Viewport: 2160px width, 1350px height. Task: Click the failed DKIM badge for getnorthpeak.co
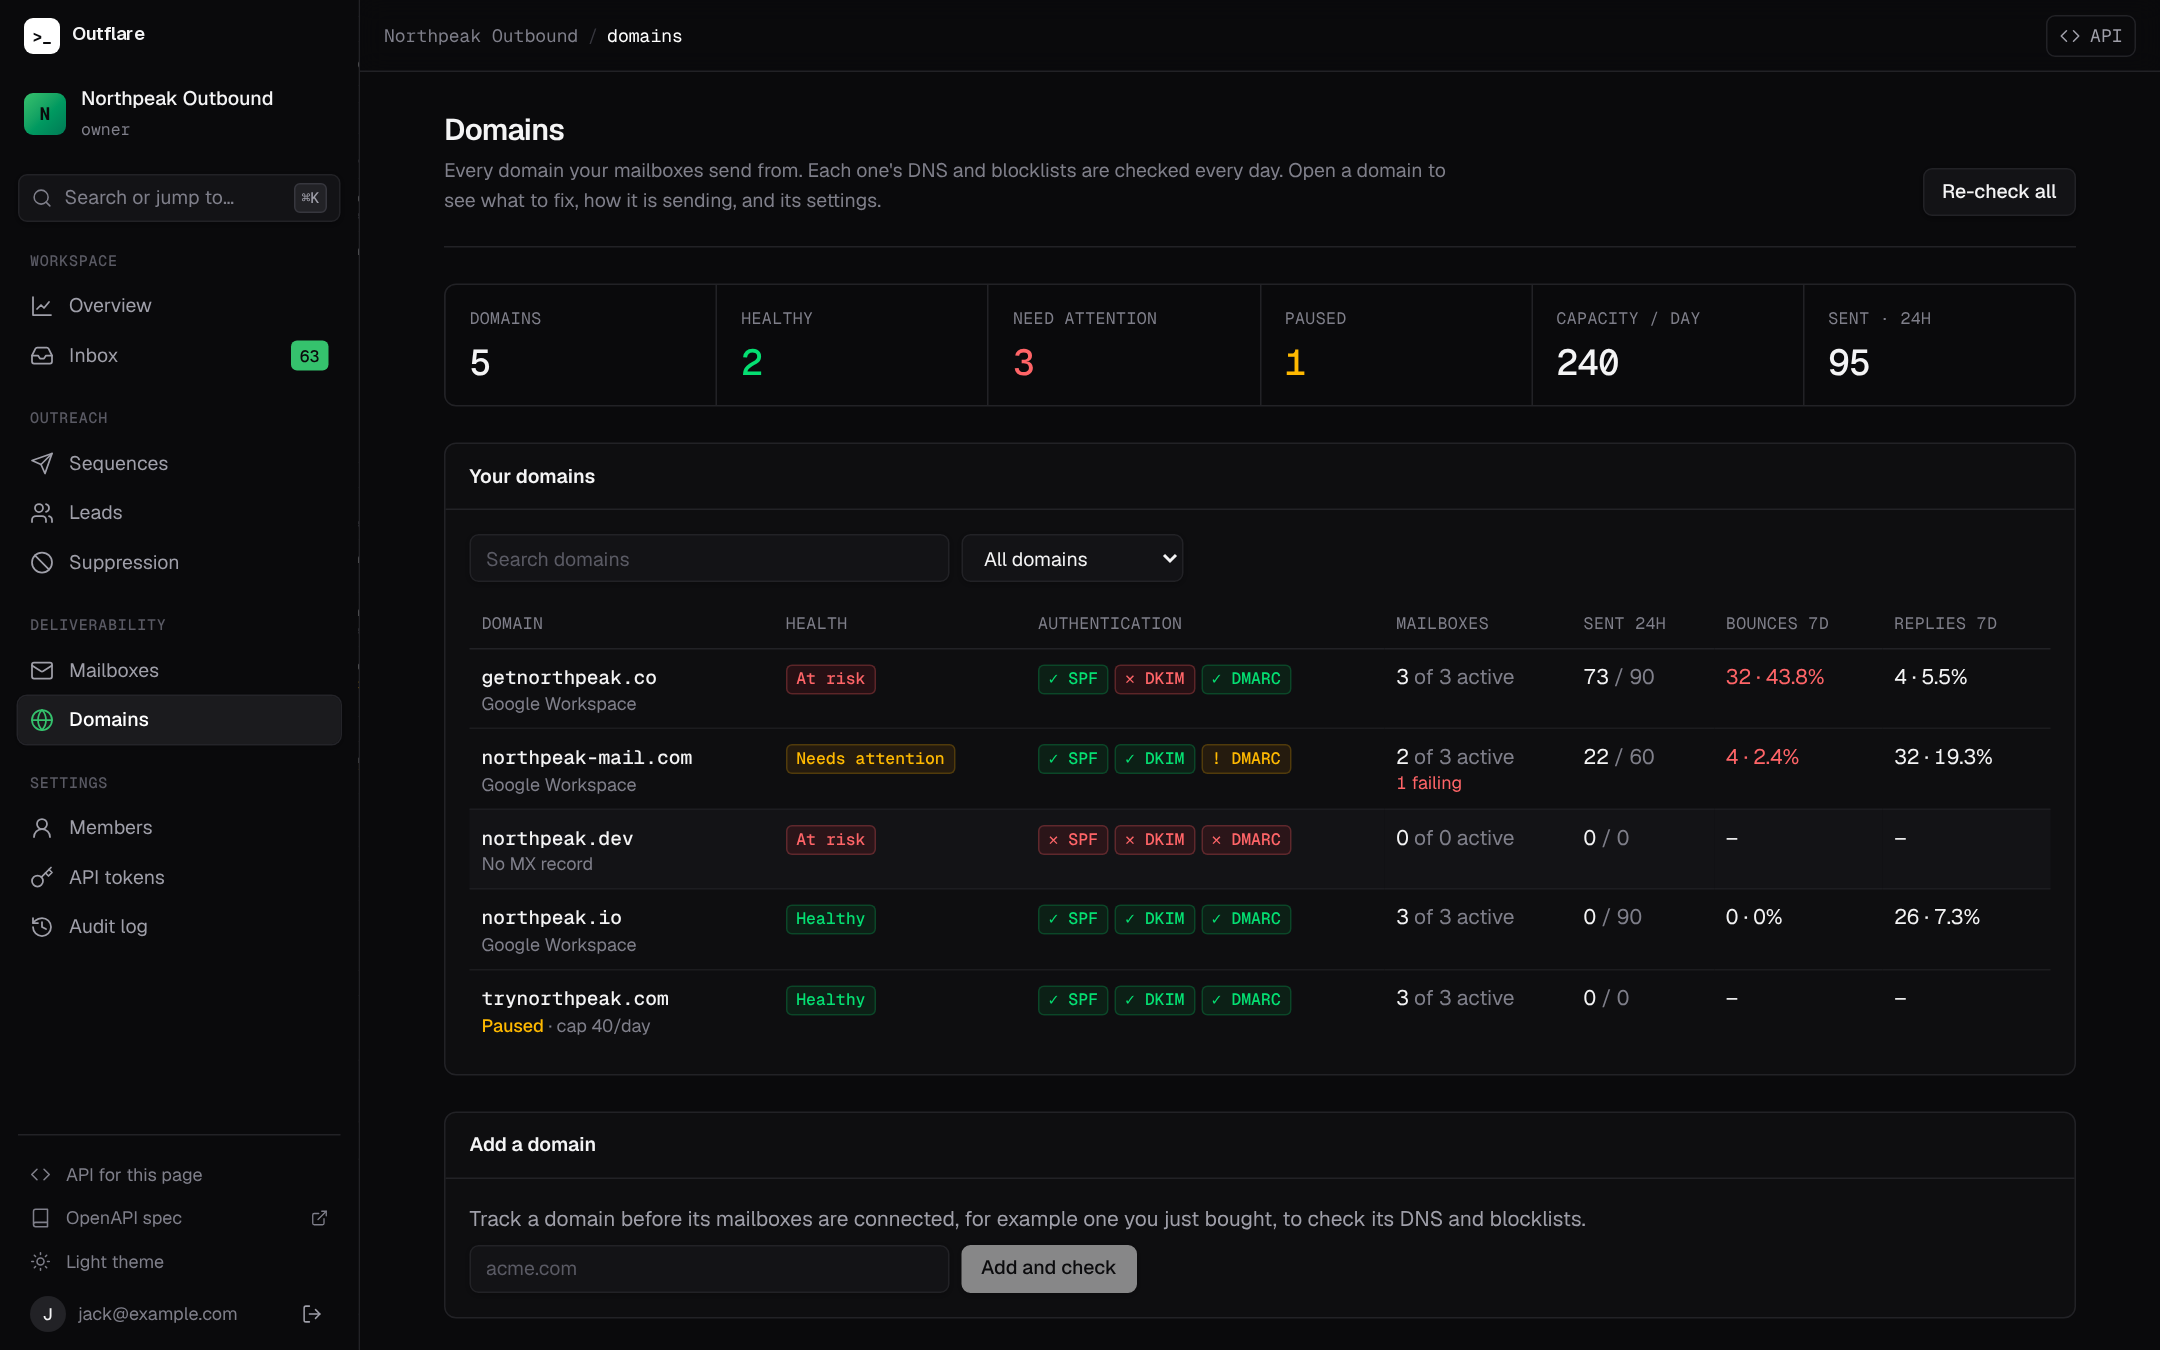pos(1154,679)
